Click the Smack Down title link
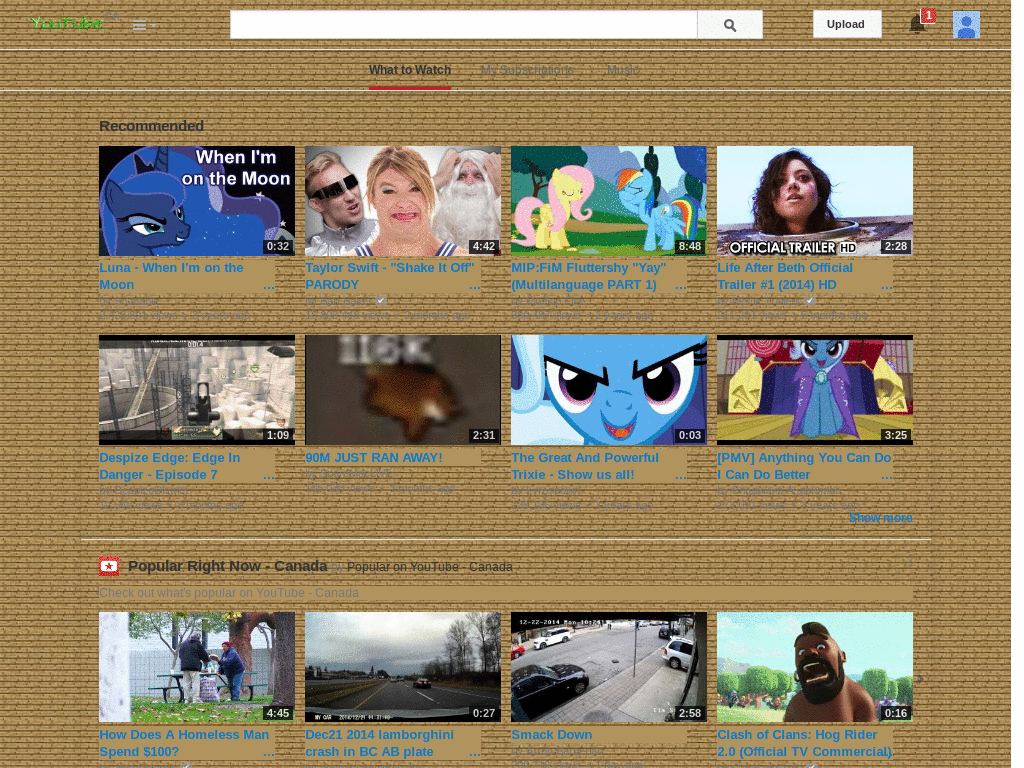The image size is (1024, 768). click(552, 735)
